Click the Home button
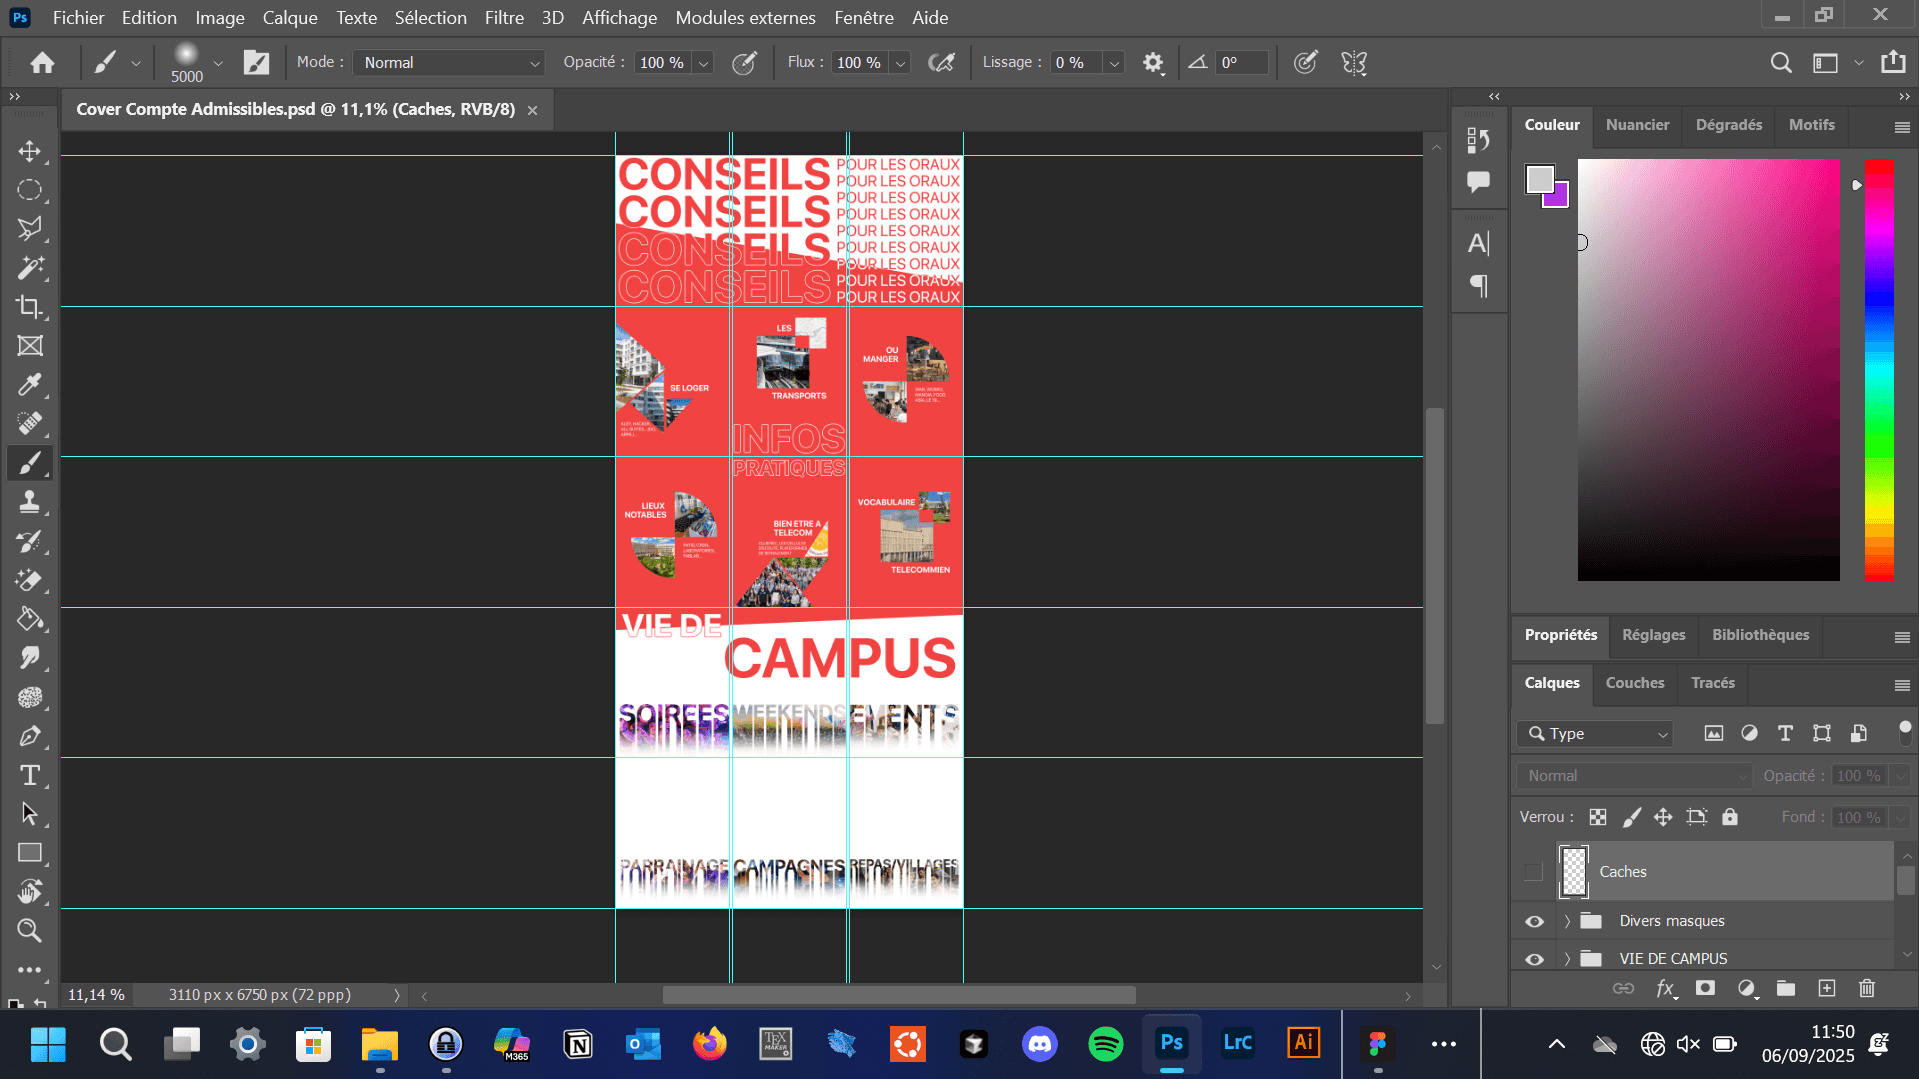 tap(42, 63)
